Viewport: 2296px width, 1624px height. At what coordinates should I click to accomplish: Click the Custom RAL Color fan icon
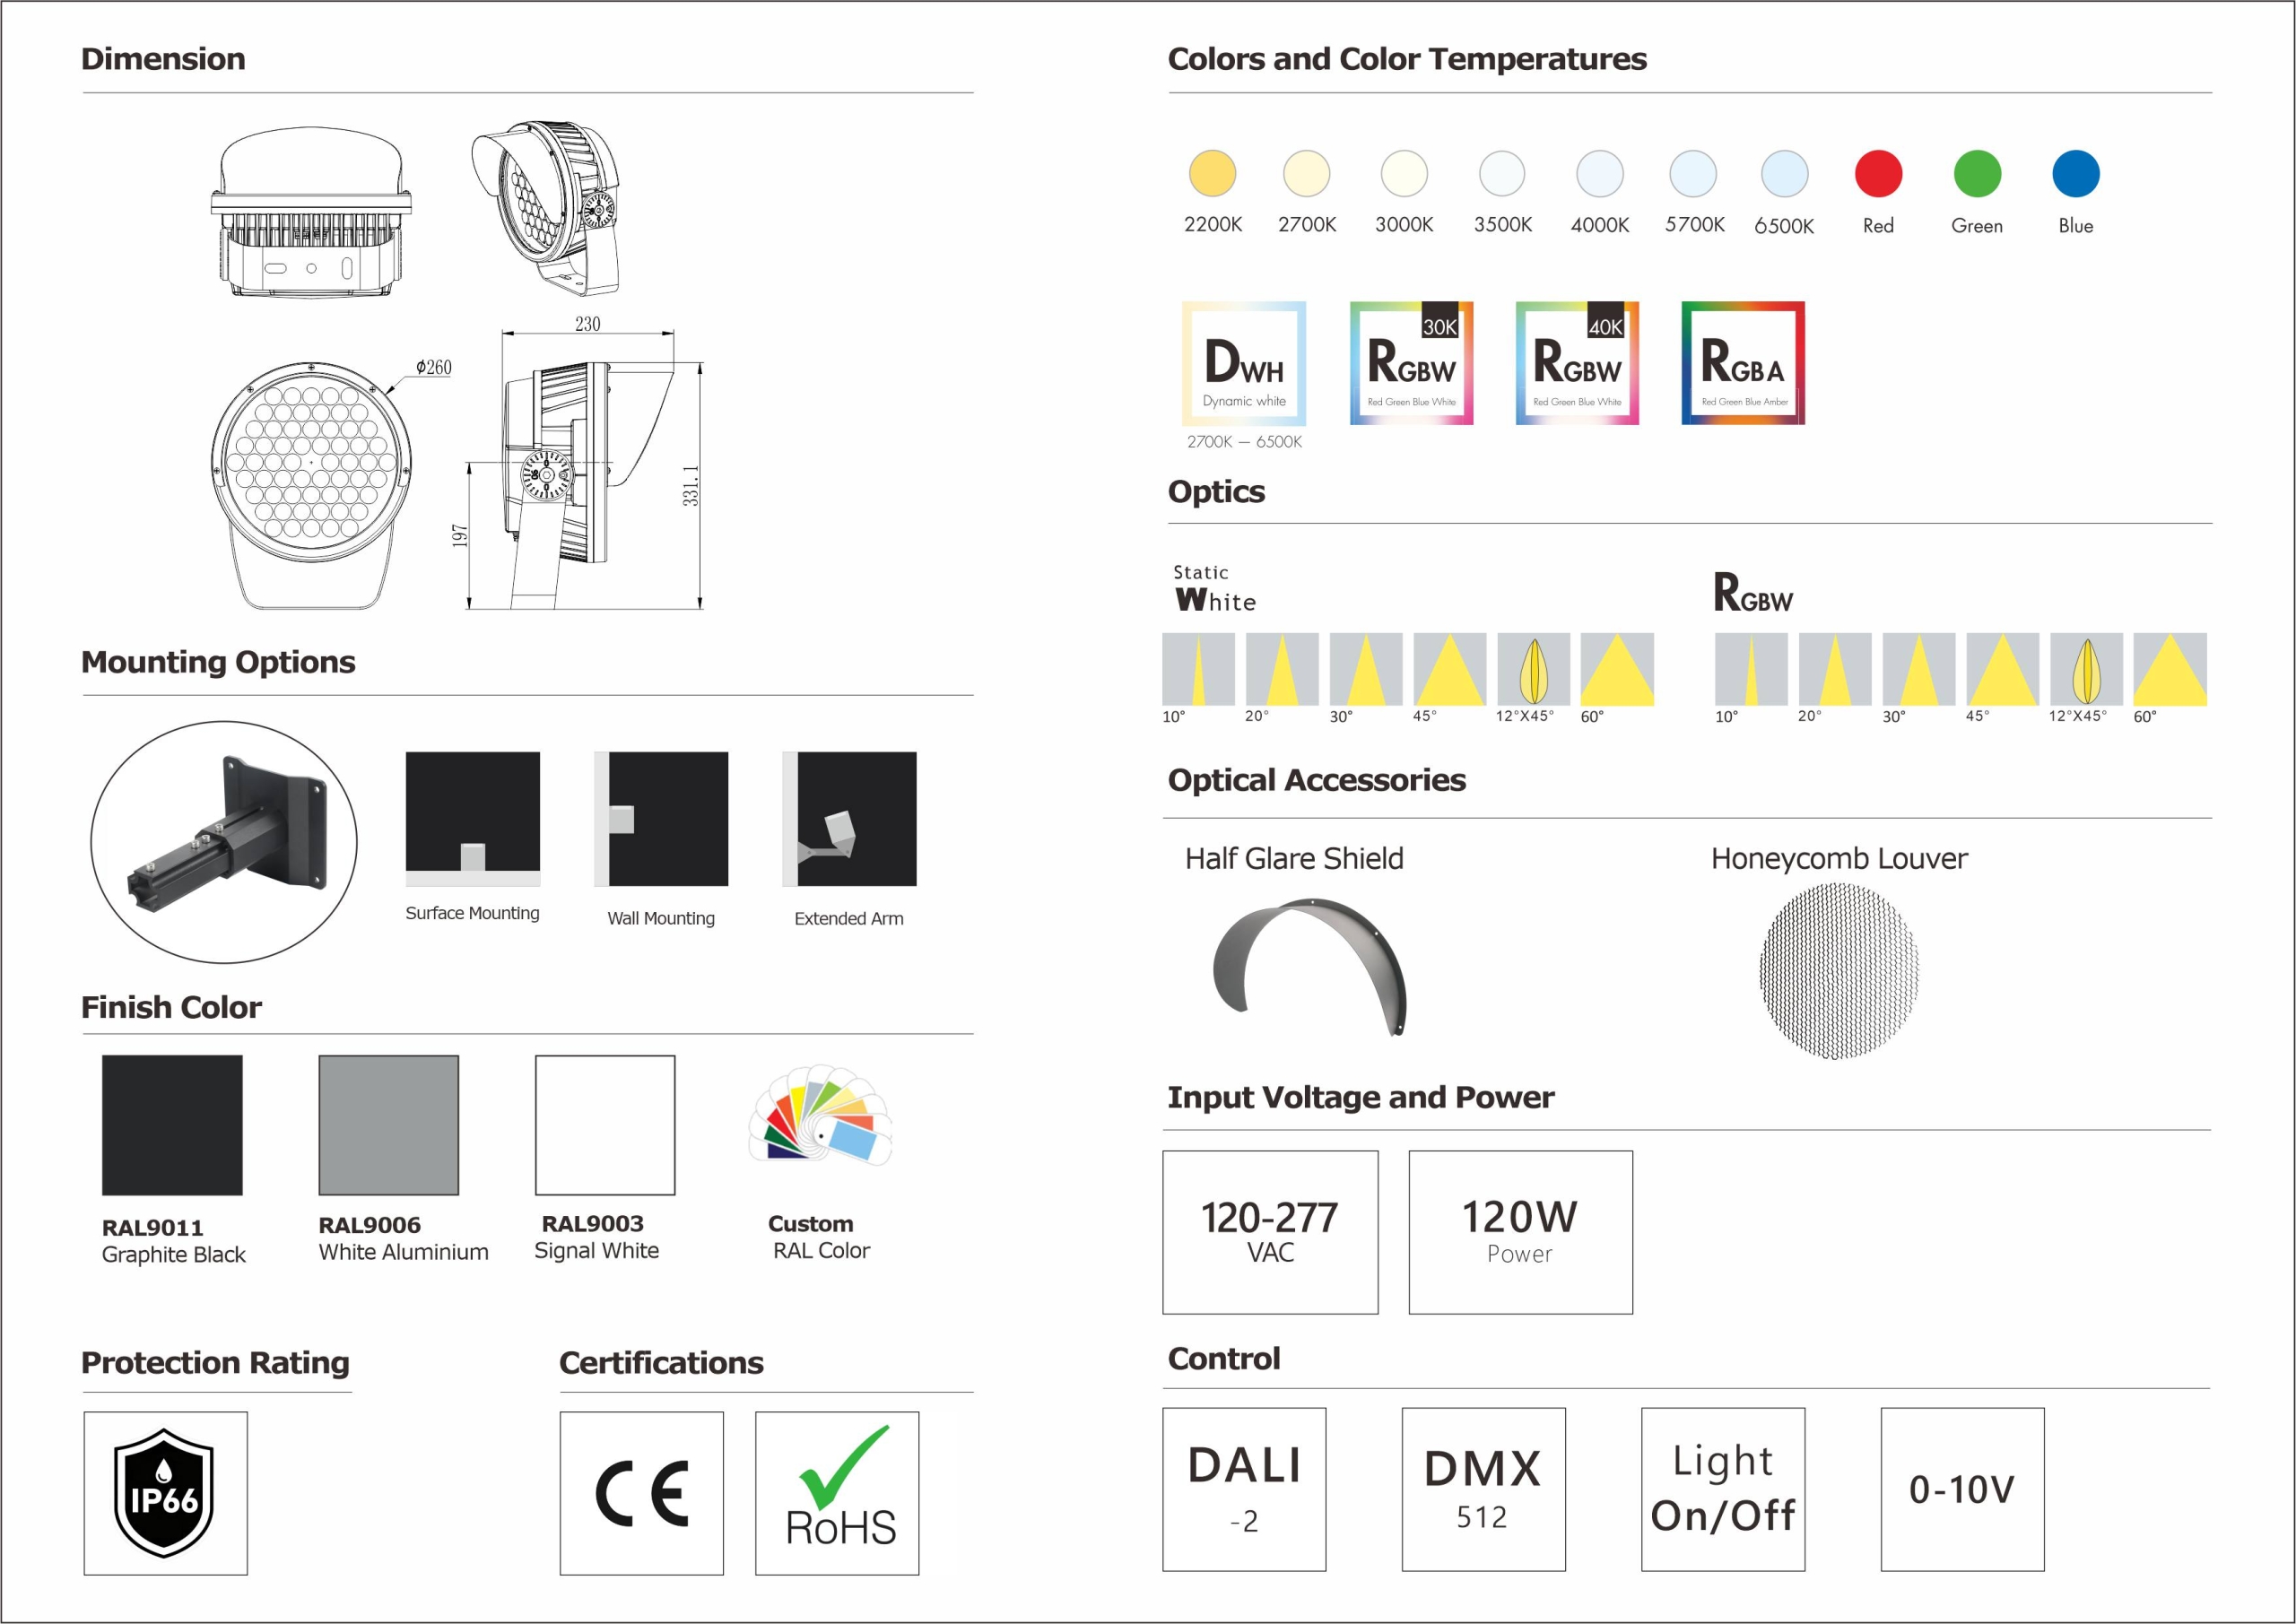[821, 1114]
